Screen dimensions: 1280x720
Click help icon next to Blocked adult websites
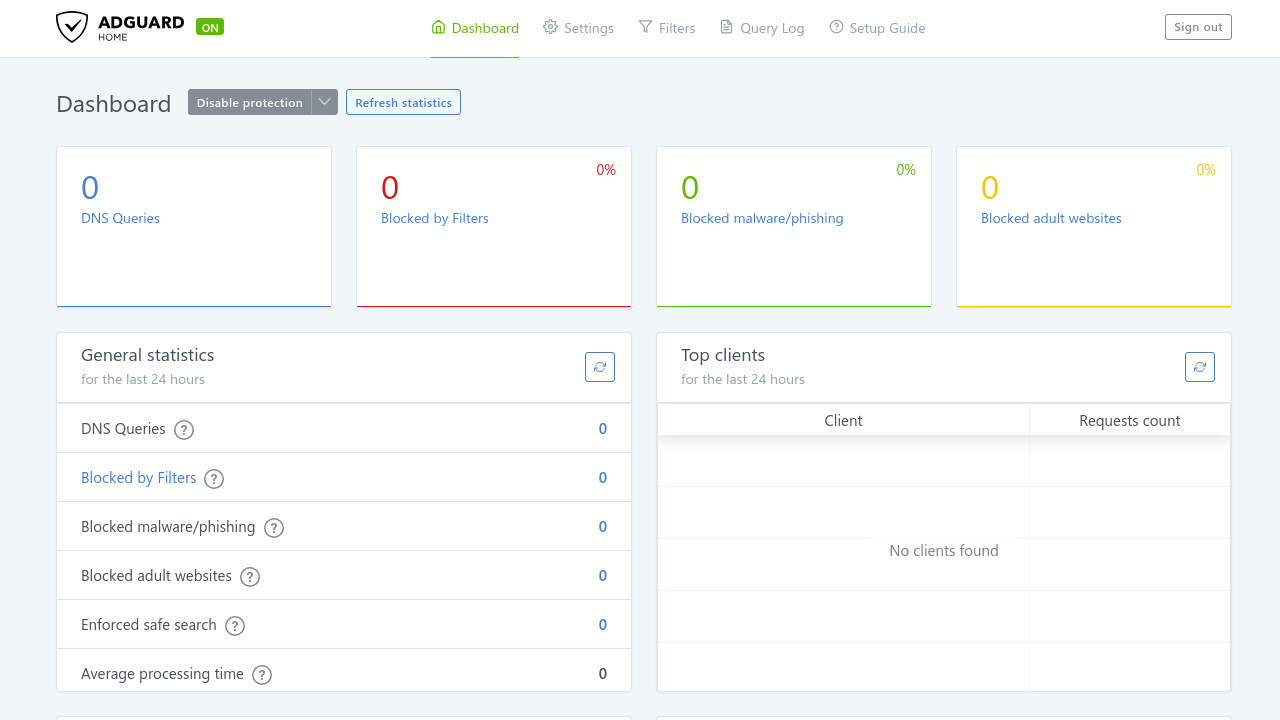250,577
